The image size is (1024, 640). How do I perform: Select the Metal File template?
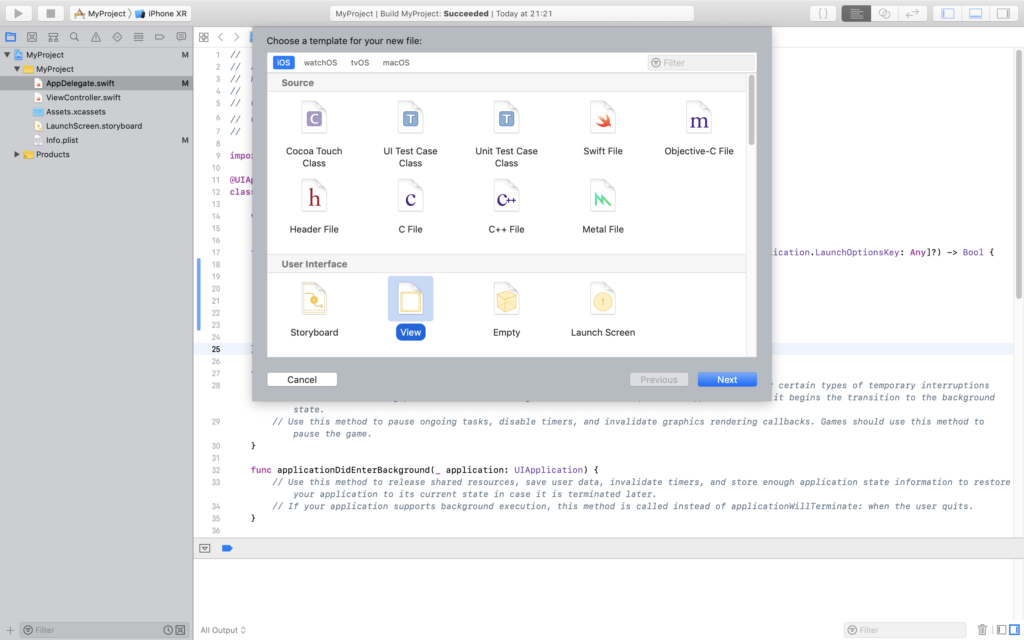(603, 207)
